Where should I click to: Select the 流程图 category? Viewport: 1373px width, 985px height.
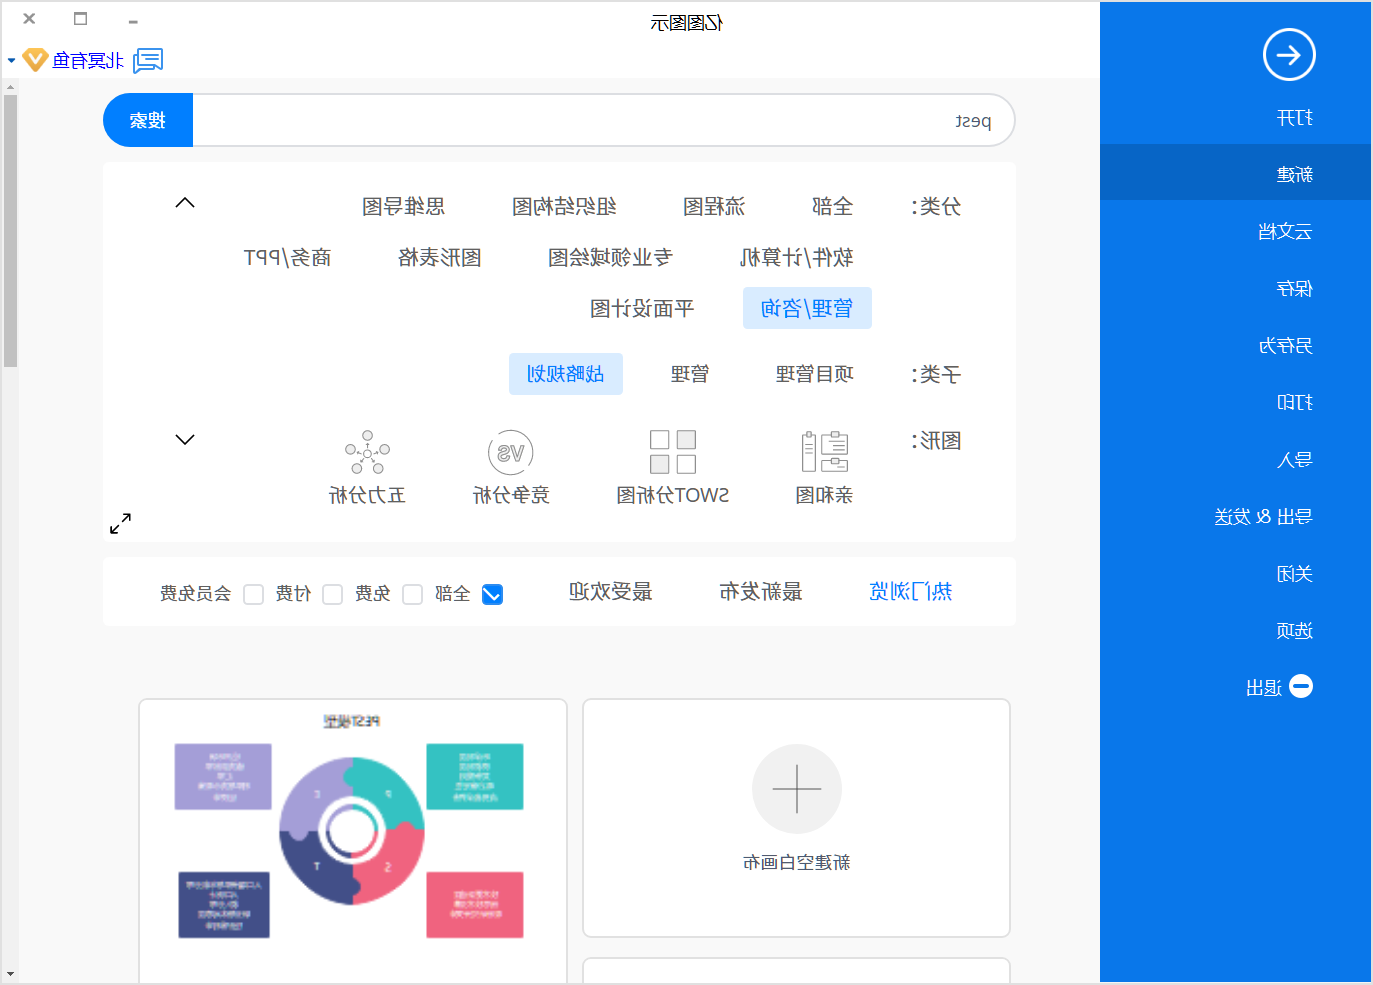714,206
